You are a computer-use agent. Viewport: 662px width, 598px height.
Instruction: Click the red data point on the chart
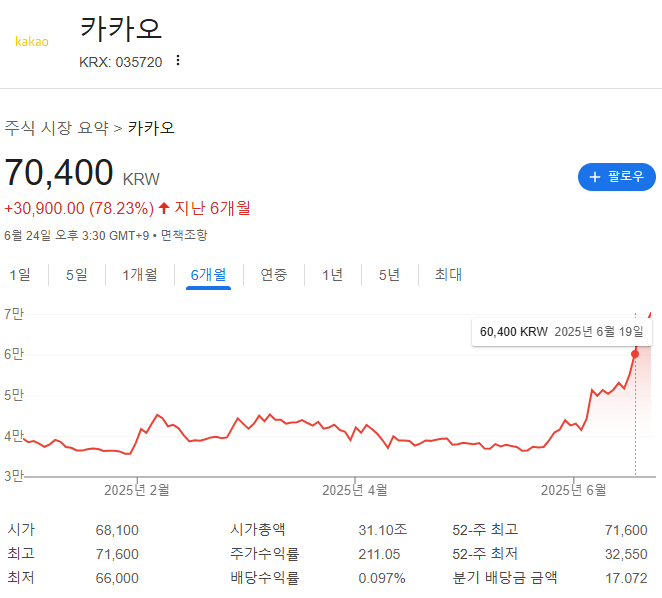pos(635,354)
